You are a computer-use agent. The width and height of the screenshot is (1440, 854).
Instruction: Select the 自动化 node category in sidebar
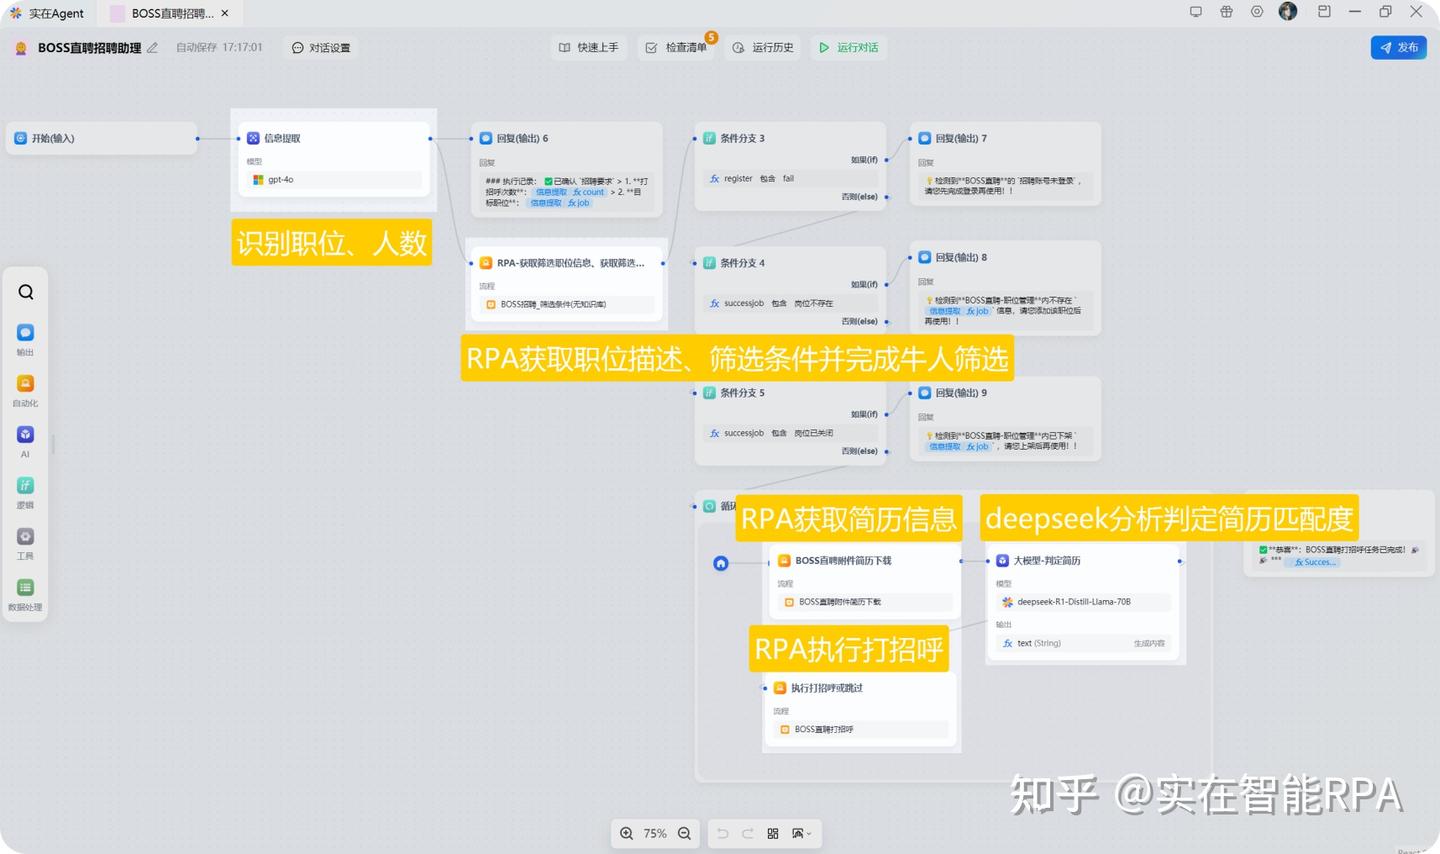pyautogui.click(x=25, y=390)
